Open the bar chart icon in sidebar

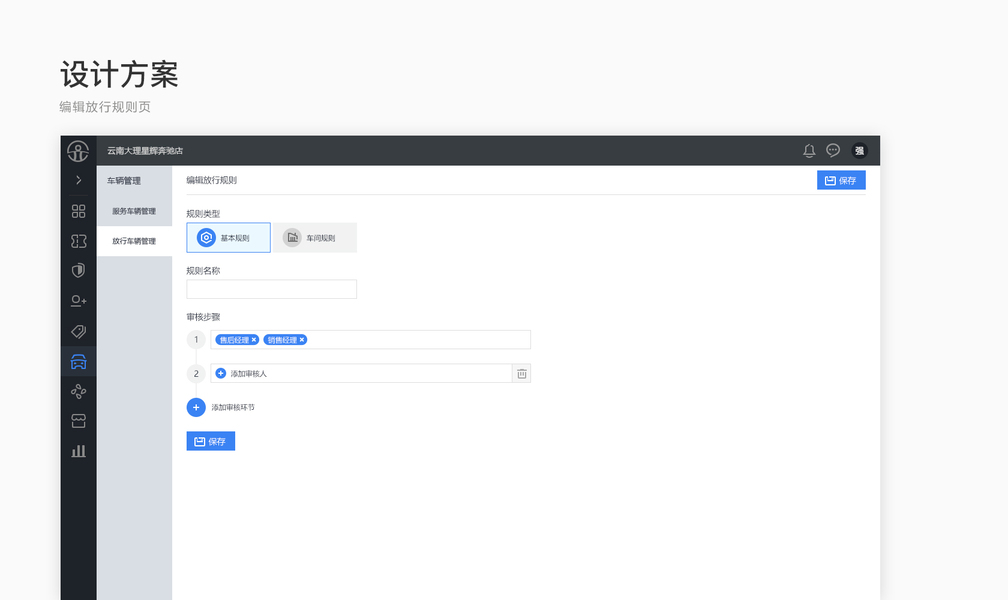pos(78,451)
